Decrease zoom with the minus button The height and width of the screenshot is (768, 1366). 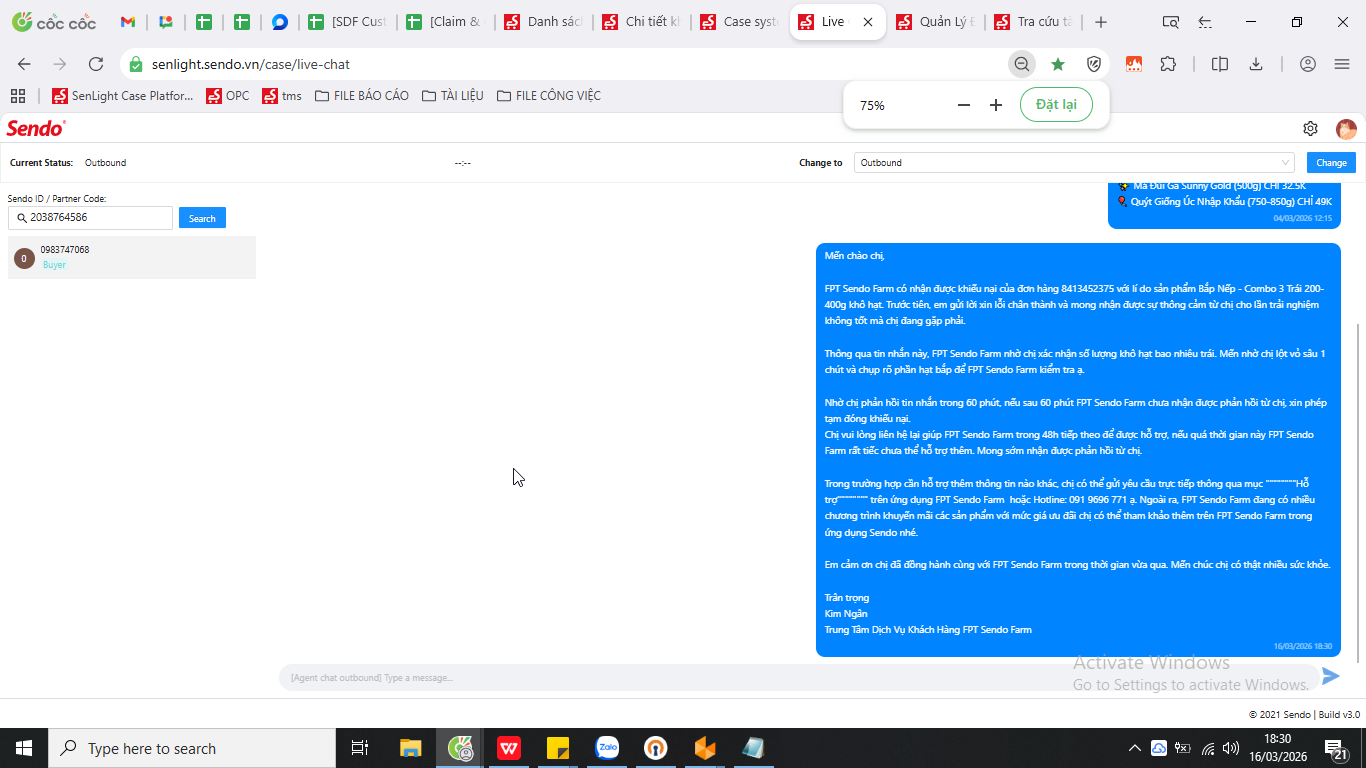point(964,105)
